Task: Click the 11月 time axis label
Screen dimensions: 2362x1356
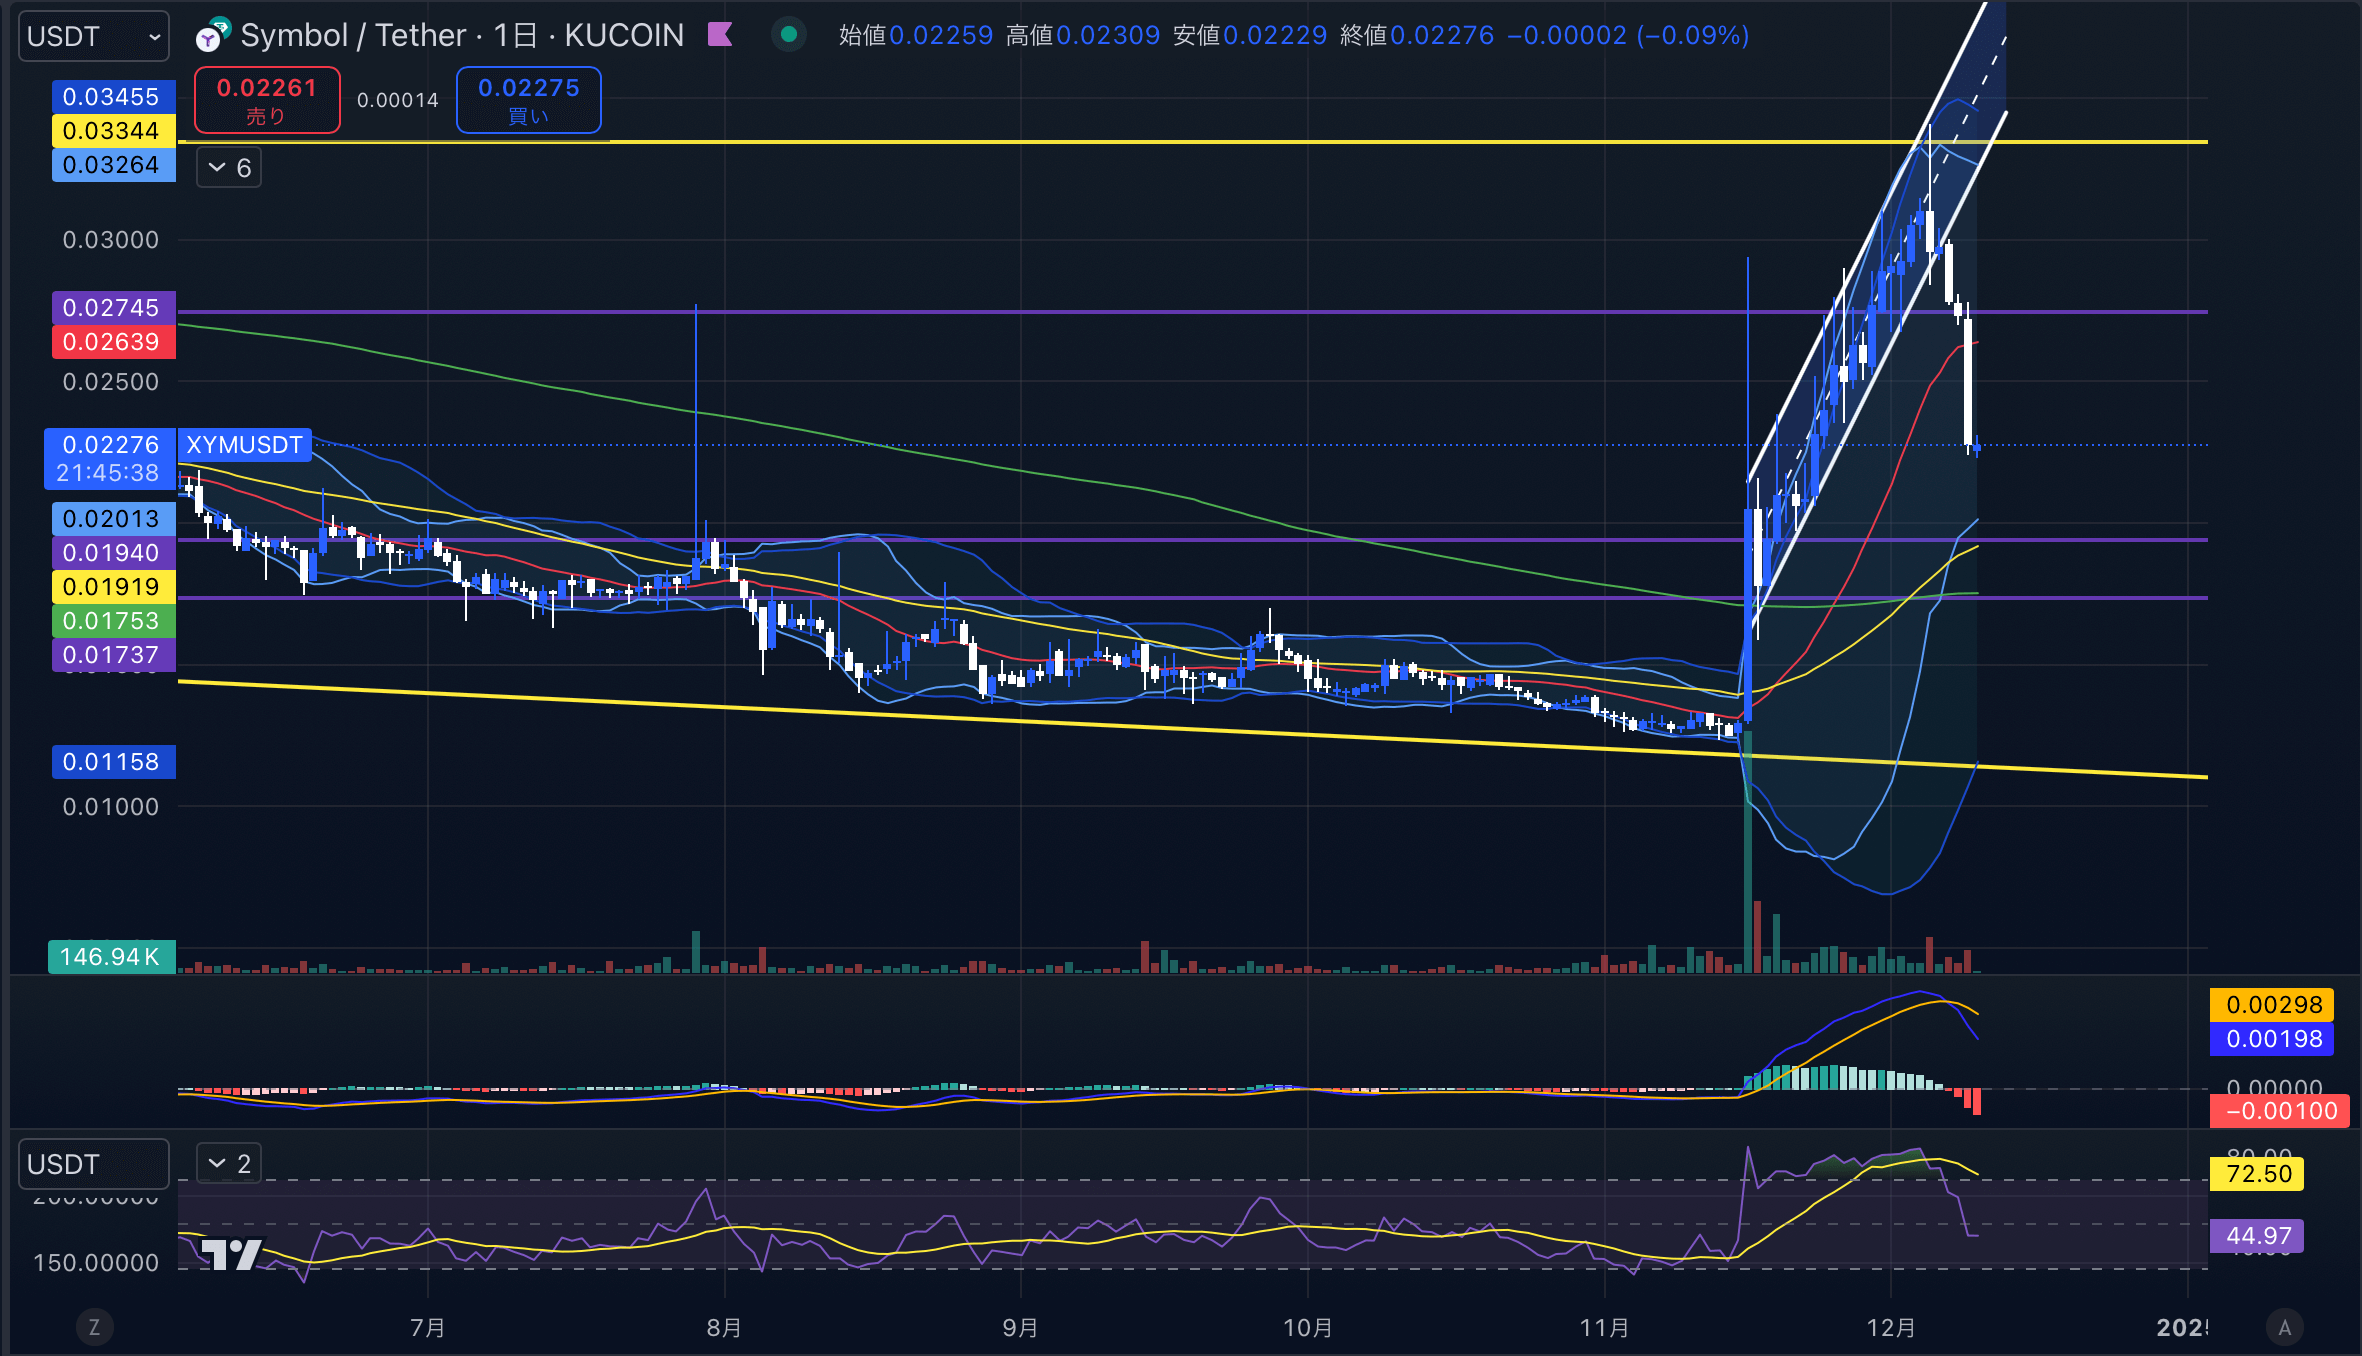Action: point(1604,1328)
